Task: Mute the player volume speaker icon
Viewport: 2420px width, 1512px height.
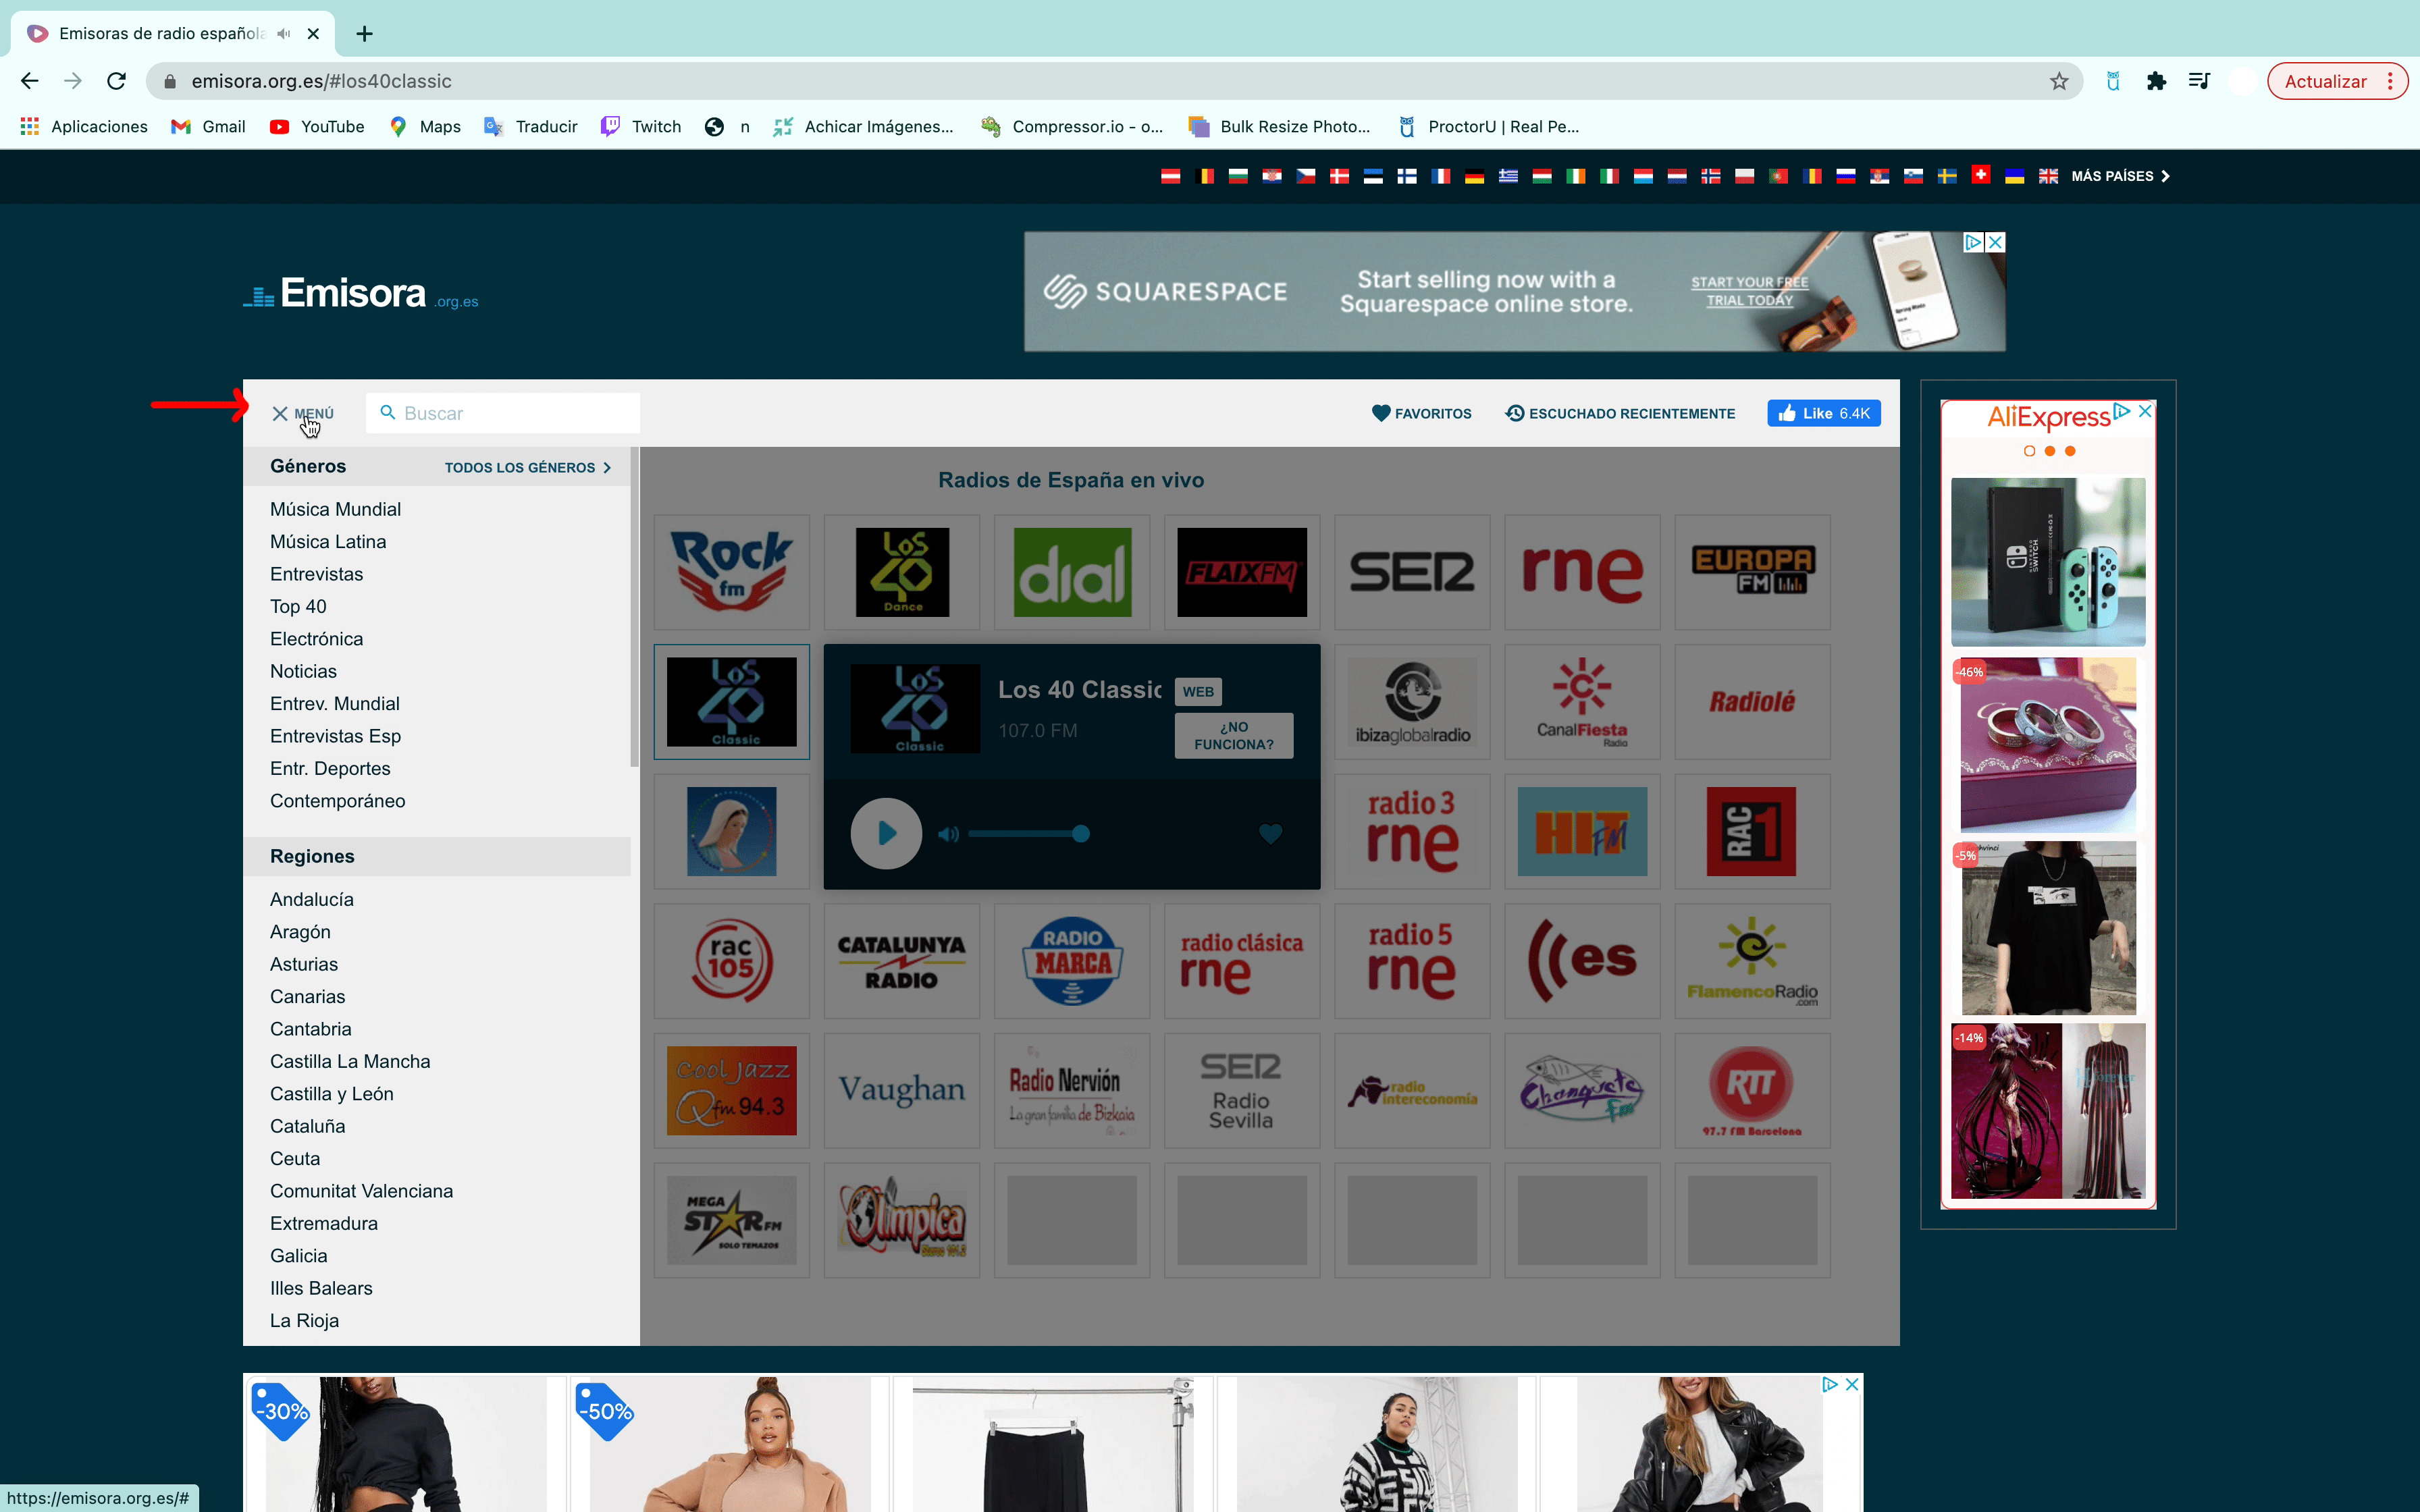Action: pos(948,834)
